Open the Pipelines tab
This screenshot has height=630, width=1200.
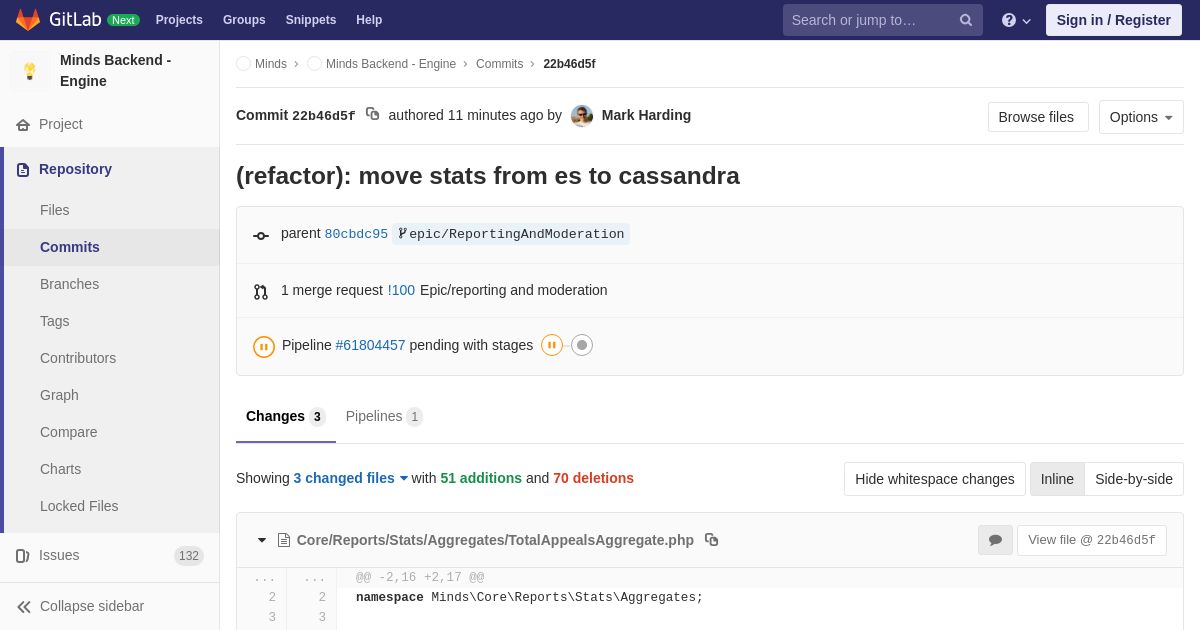(x=383, y=416)
